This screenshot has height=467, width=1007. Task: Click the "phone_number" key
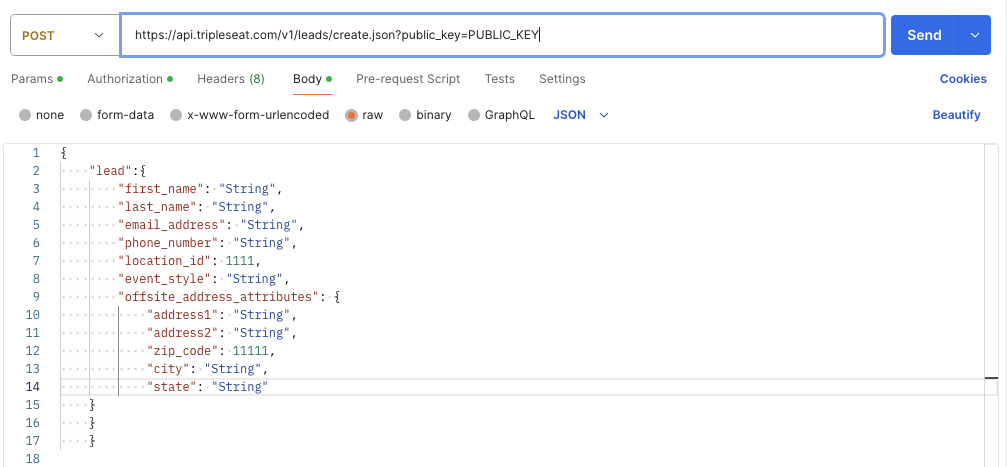[168, 243]
